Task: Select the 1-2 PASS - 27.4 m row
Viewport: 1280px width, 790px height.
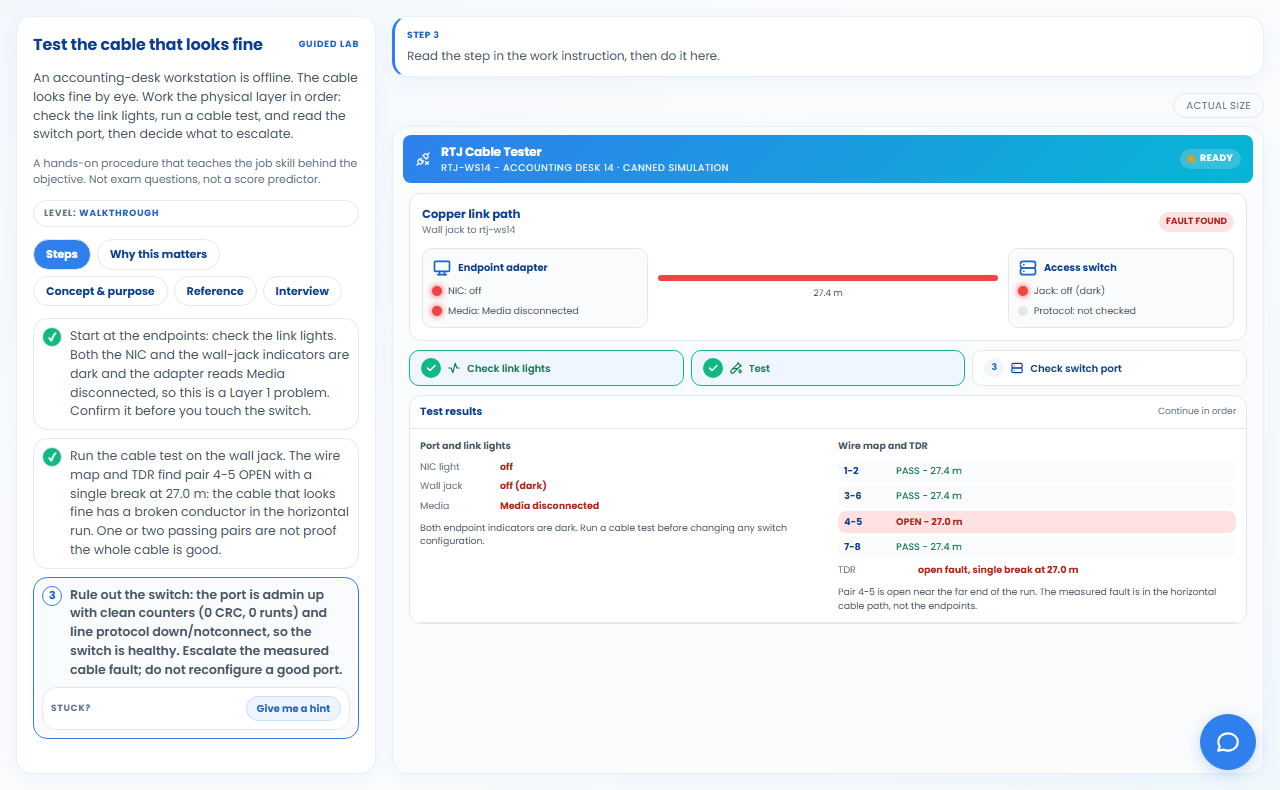Action: 1037,470
